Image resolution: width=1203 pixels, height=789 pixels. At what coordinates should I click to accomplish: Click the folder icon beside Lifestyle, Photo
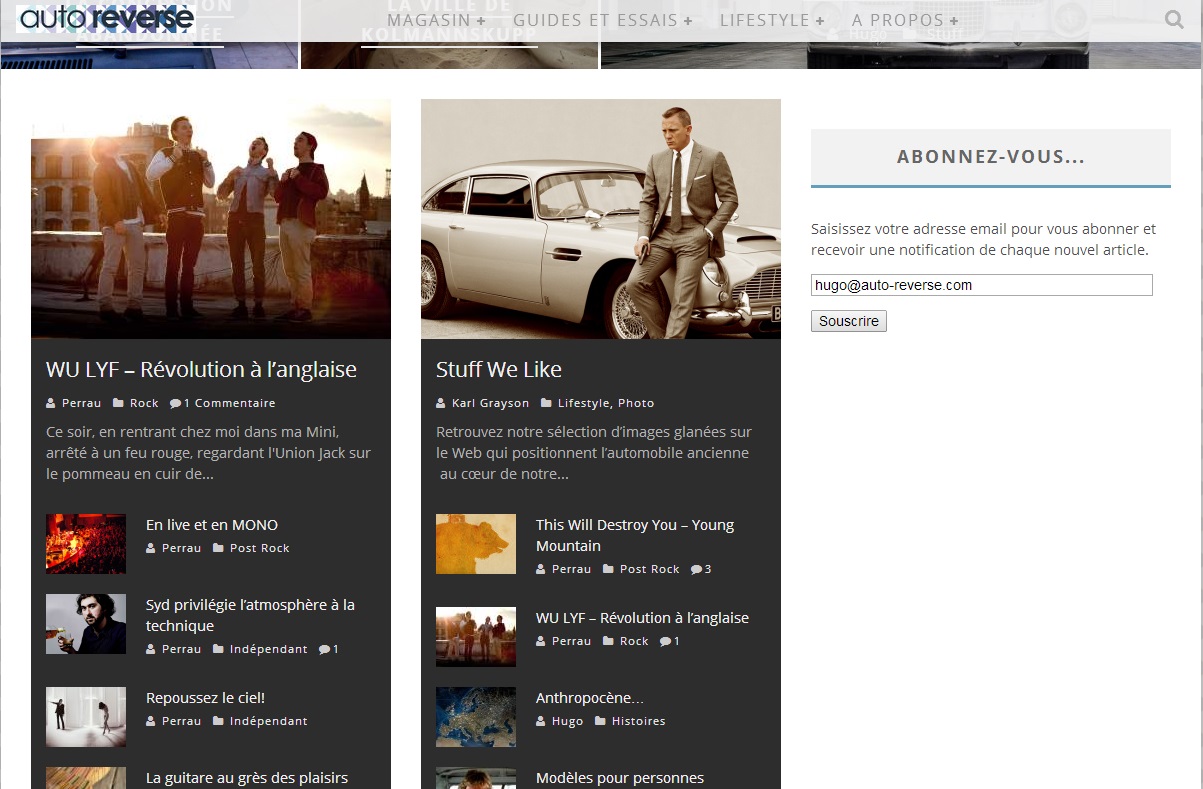tap(546, 403)
